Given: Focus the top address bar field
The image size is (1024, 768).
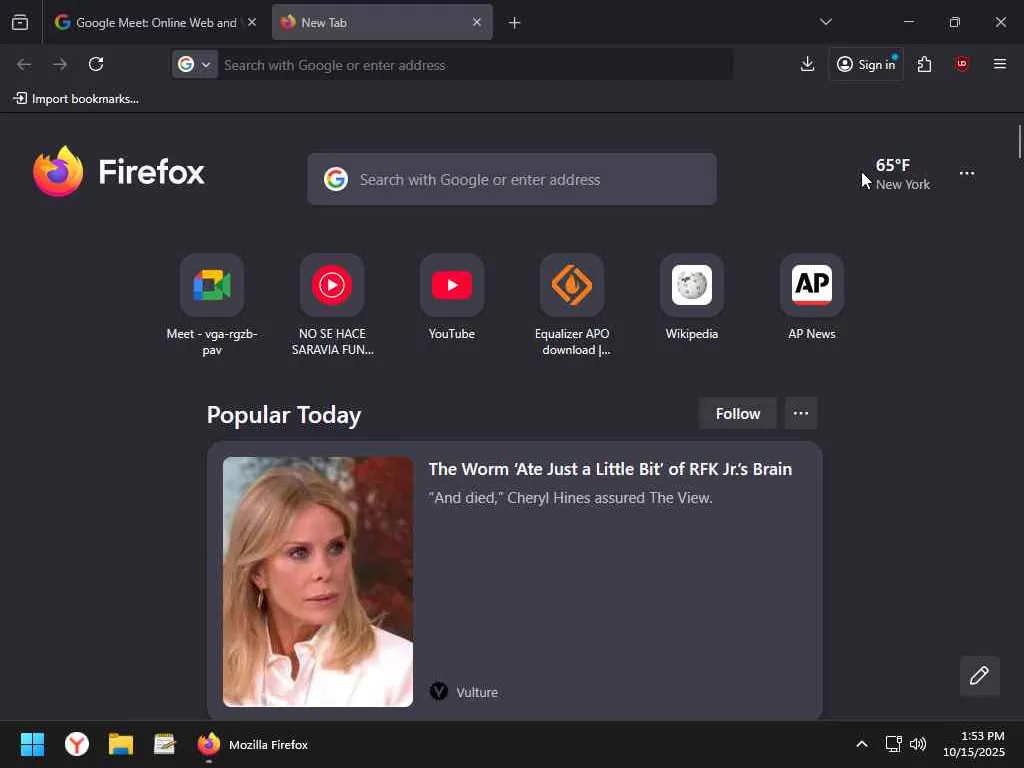Looking at the screenshot, I should tap(475, 65).
